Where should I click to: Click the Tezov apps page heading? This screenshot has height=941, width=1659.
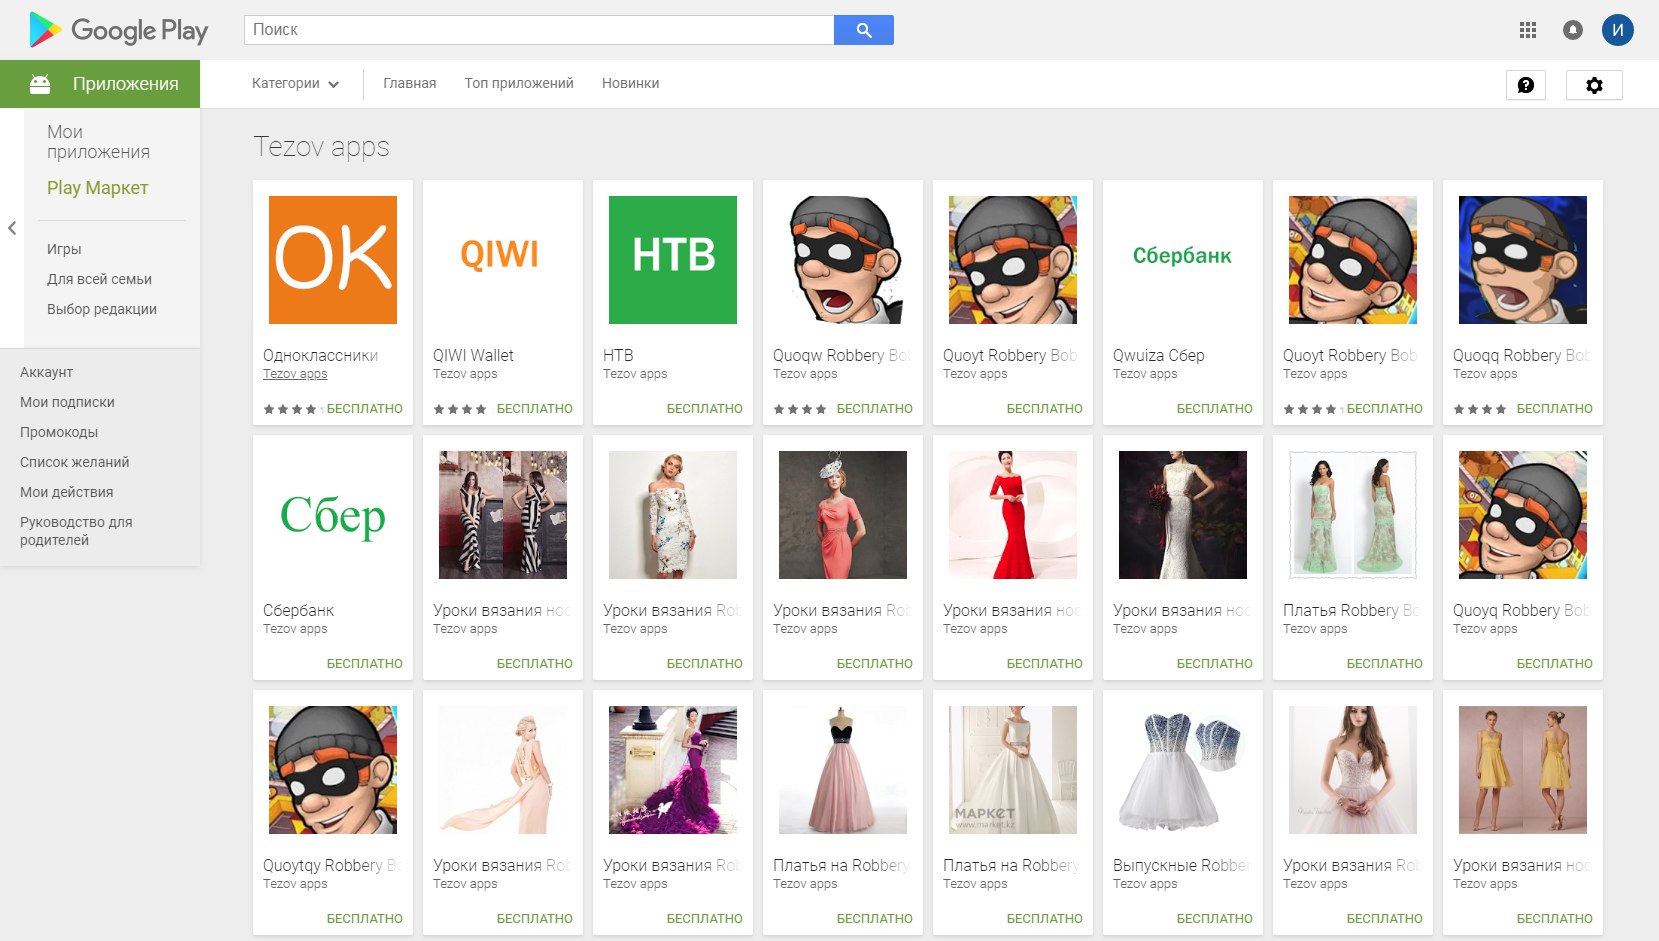(x=321, y=147)
